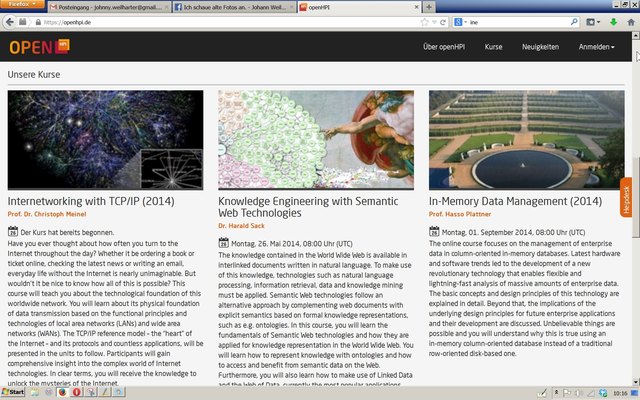Click the network globe icon in the system tray
This screenshot has width=640, height=400.
pyautogui.click(x=603, y=393)
